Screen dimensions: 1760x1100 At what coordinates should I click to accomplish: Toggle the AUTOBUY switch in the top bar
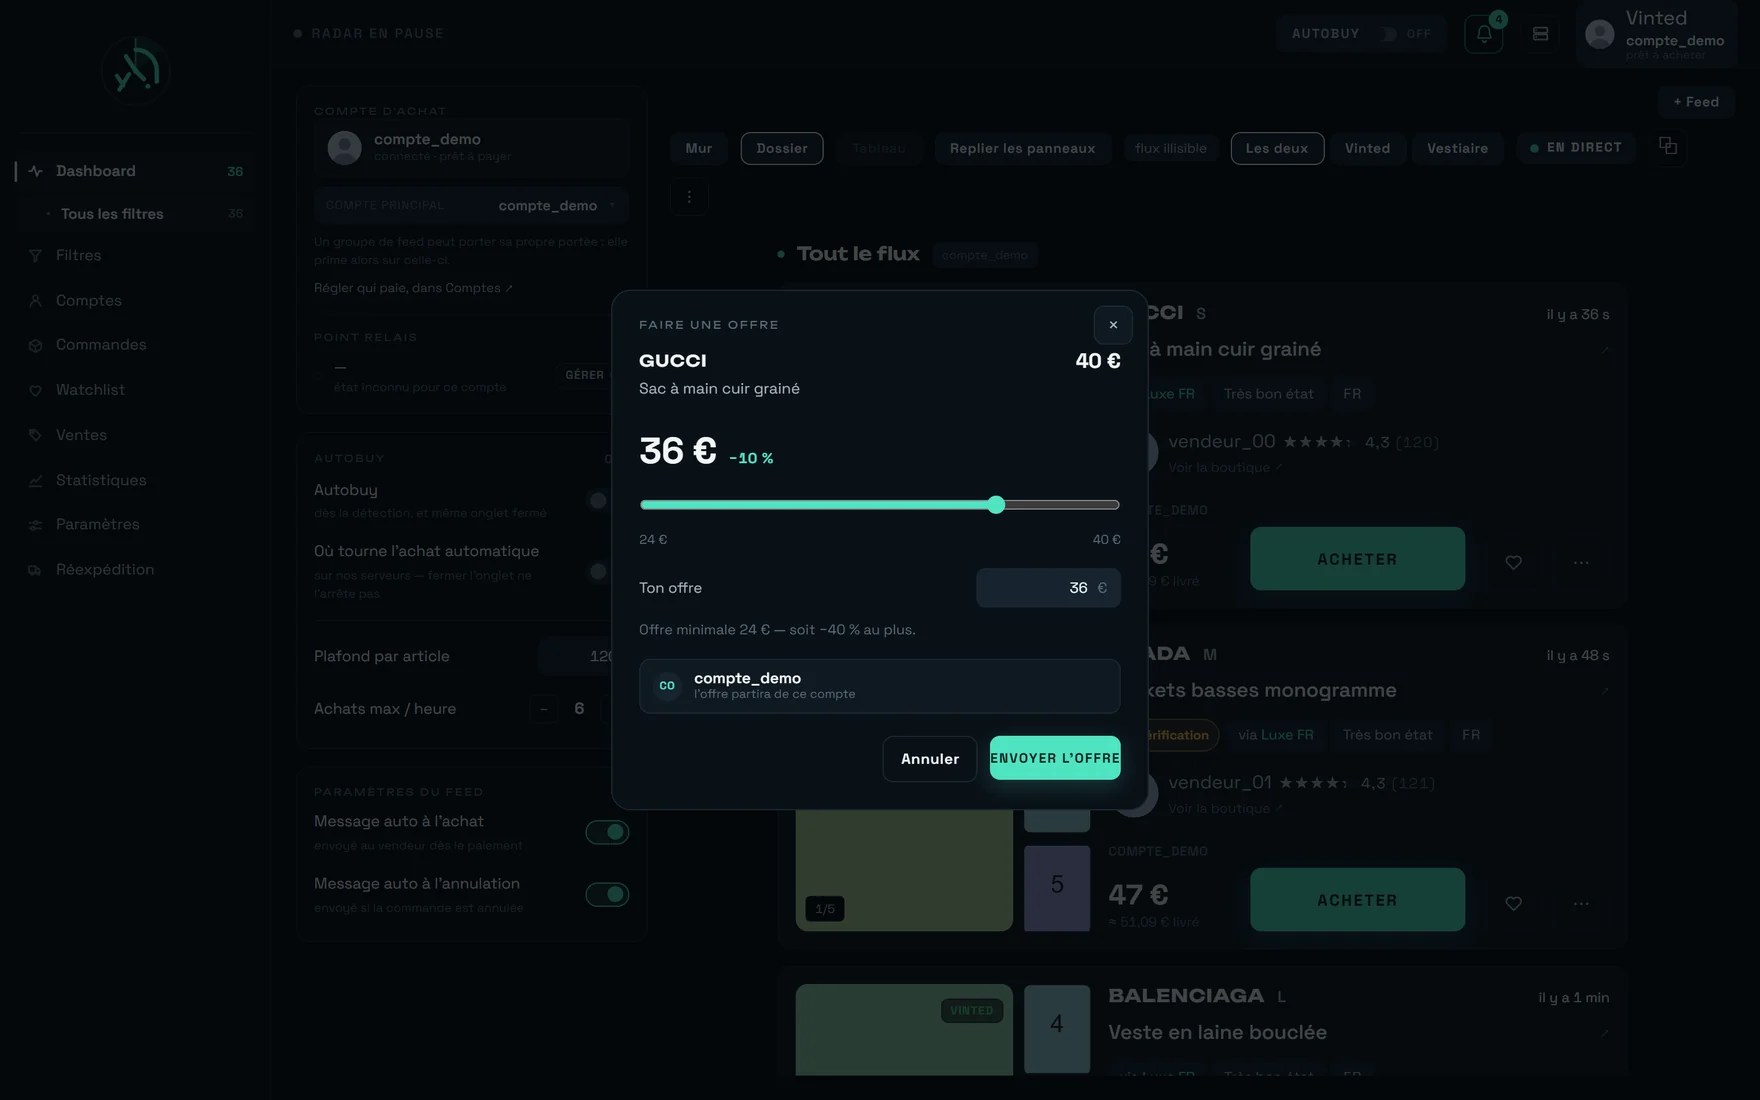click(1388, 34)
